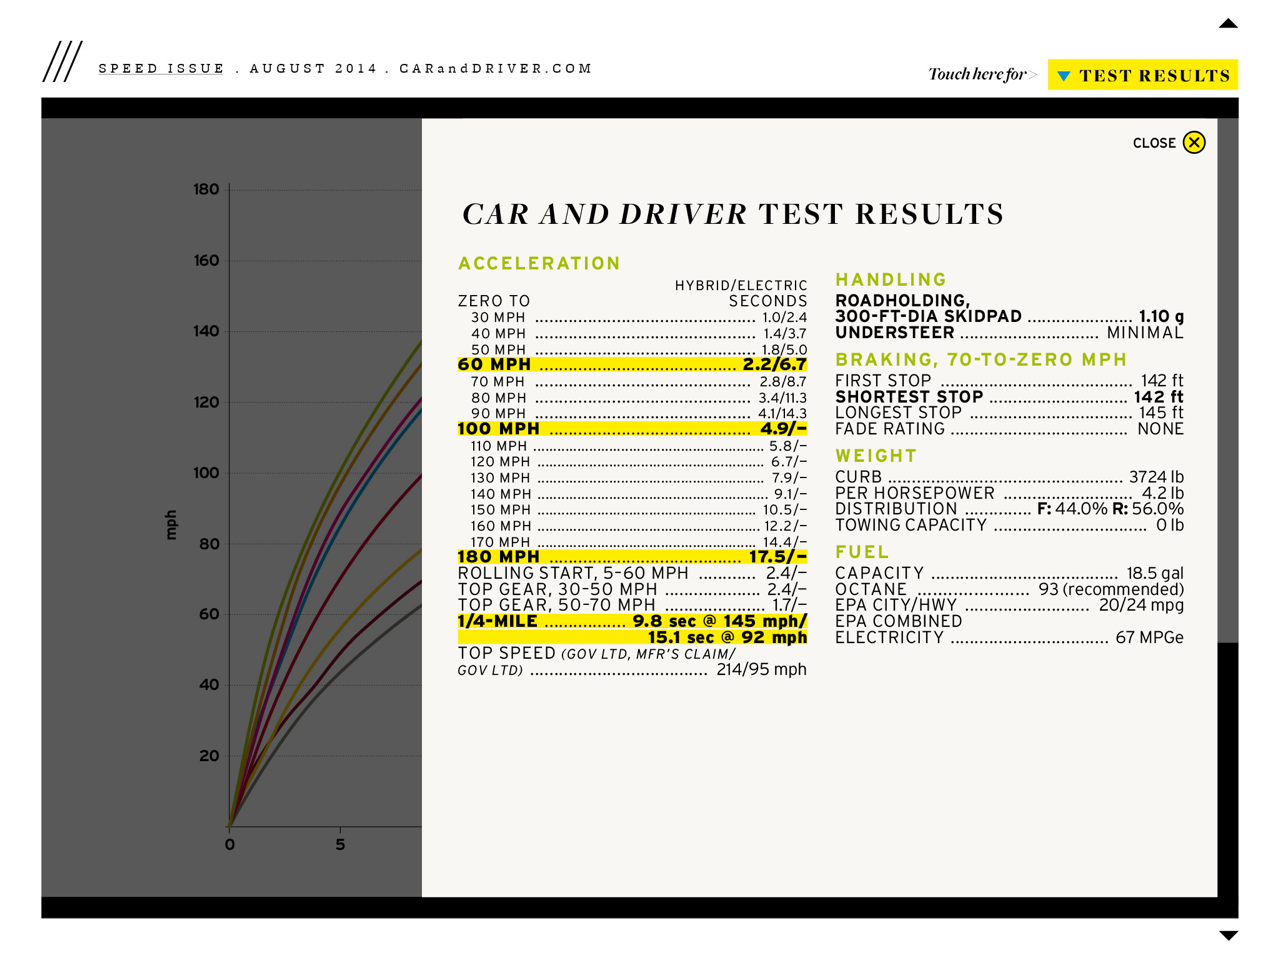Click the triple-slash logo in the header
The image size is (1280, 960).
(62, 62)
